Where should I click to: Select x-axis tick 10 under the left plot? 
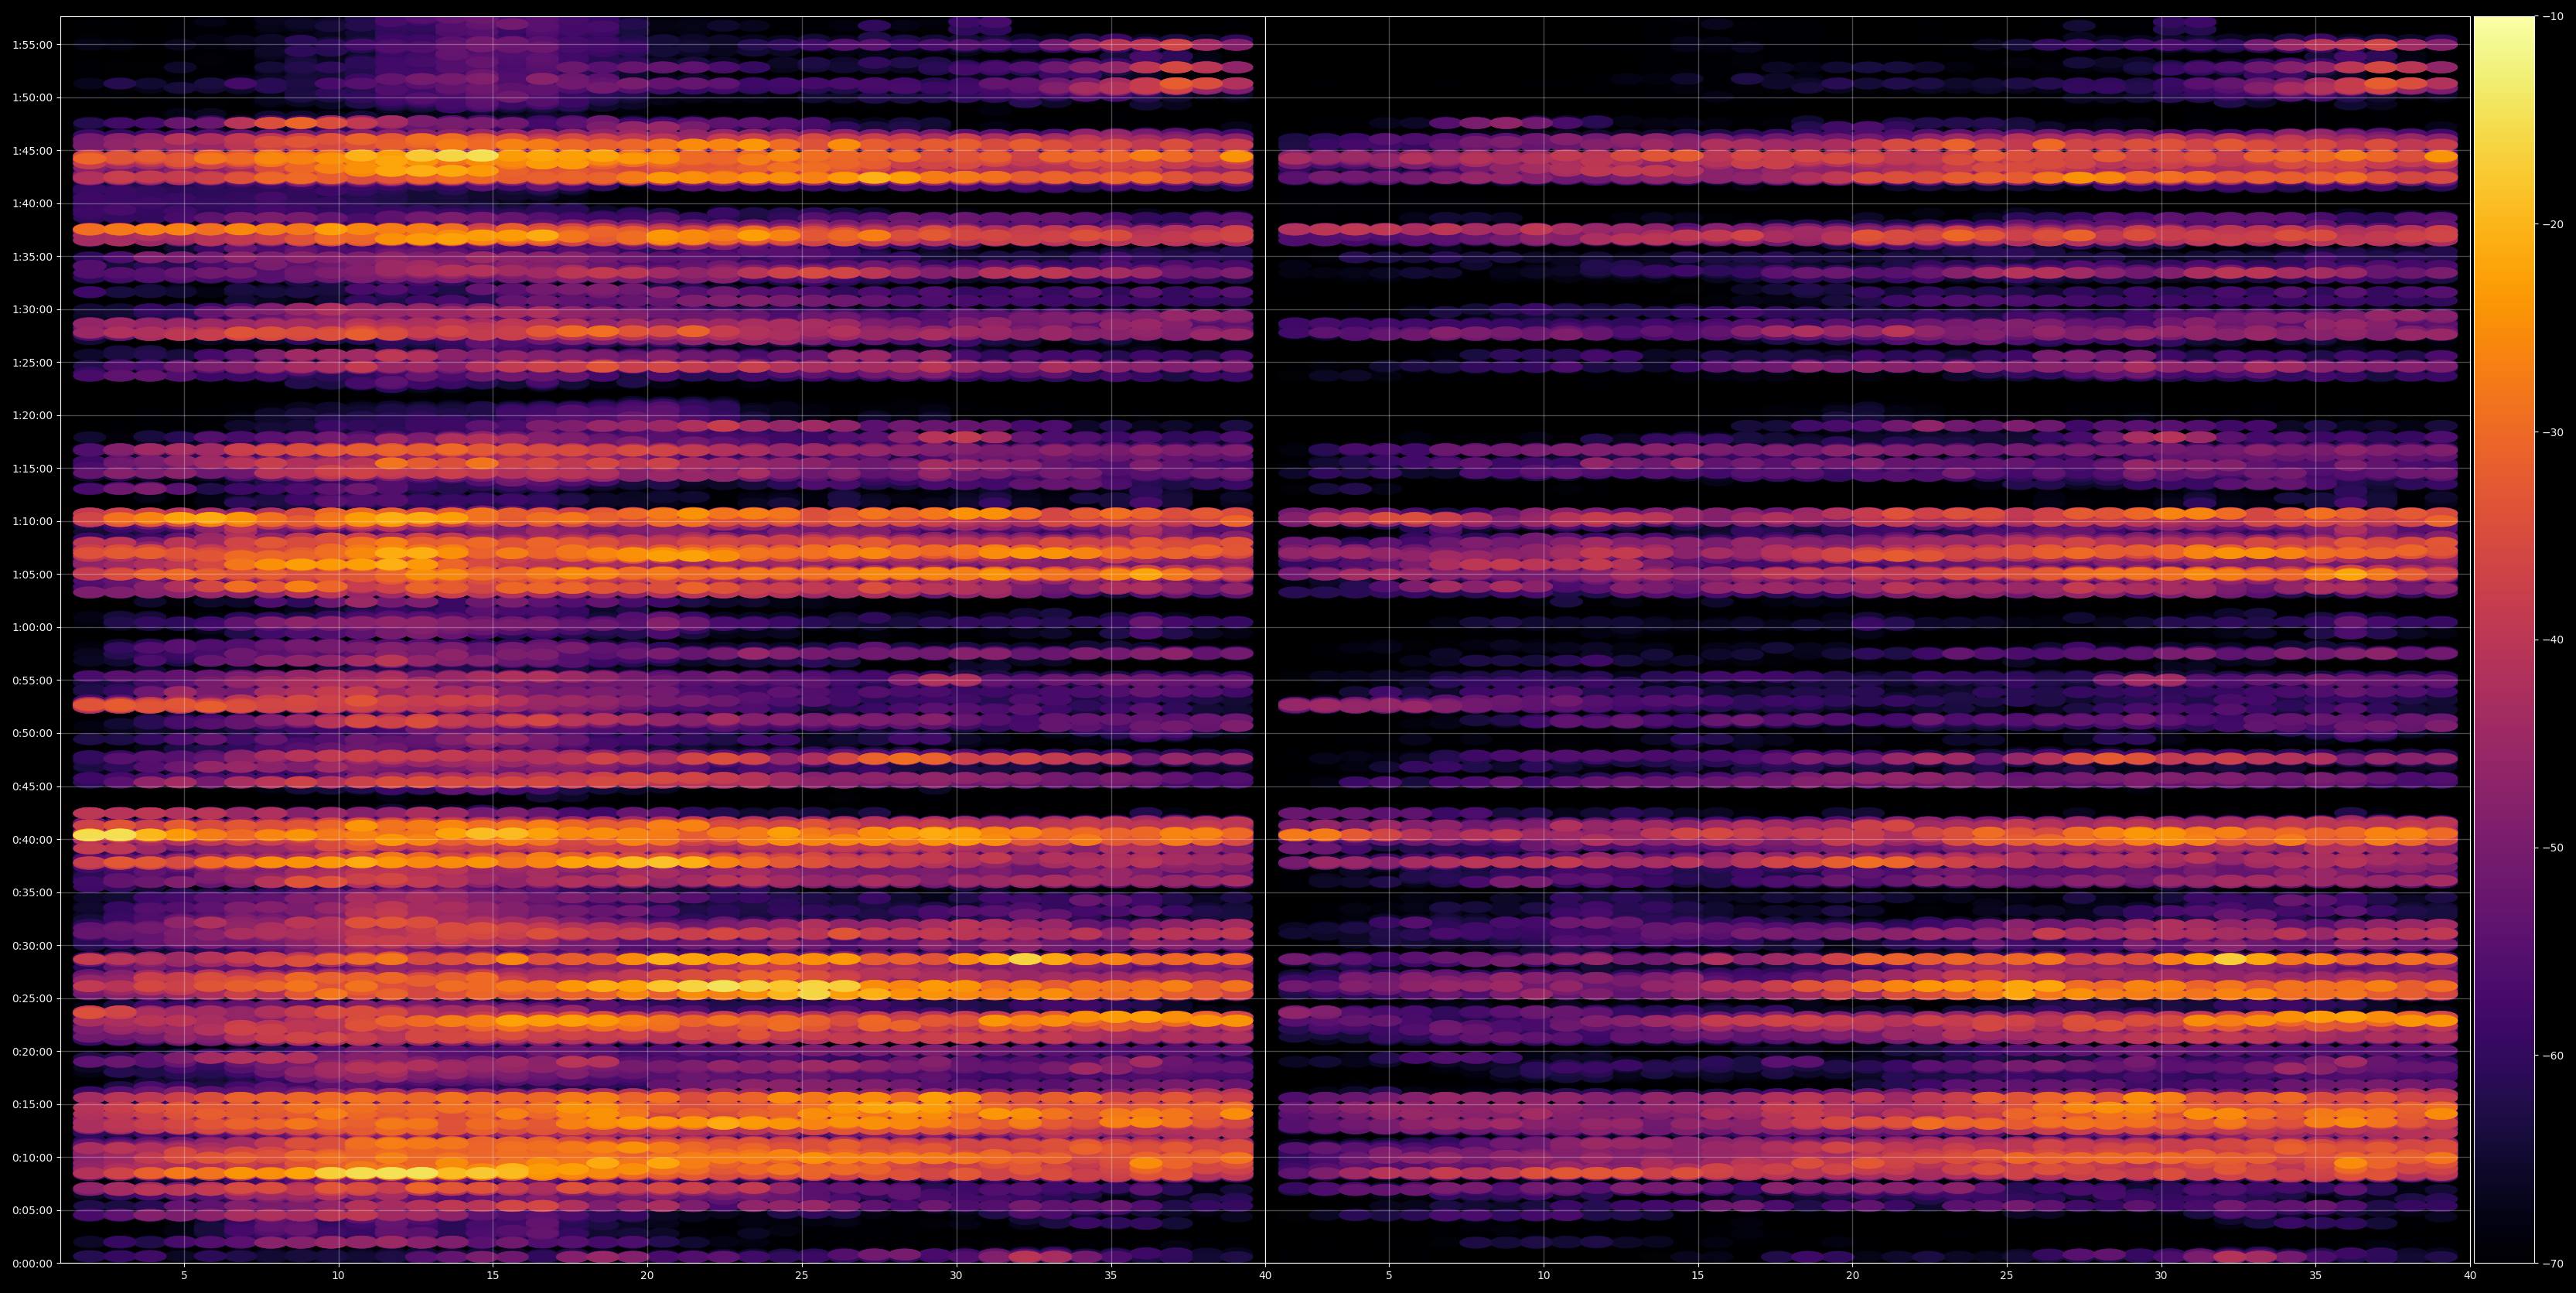pos(338,1275)
